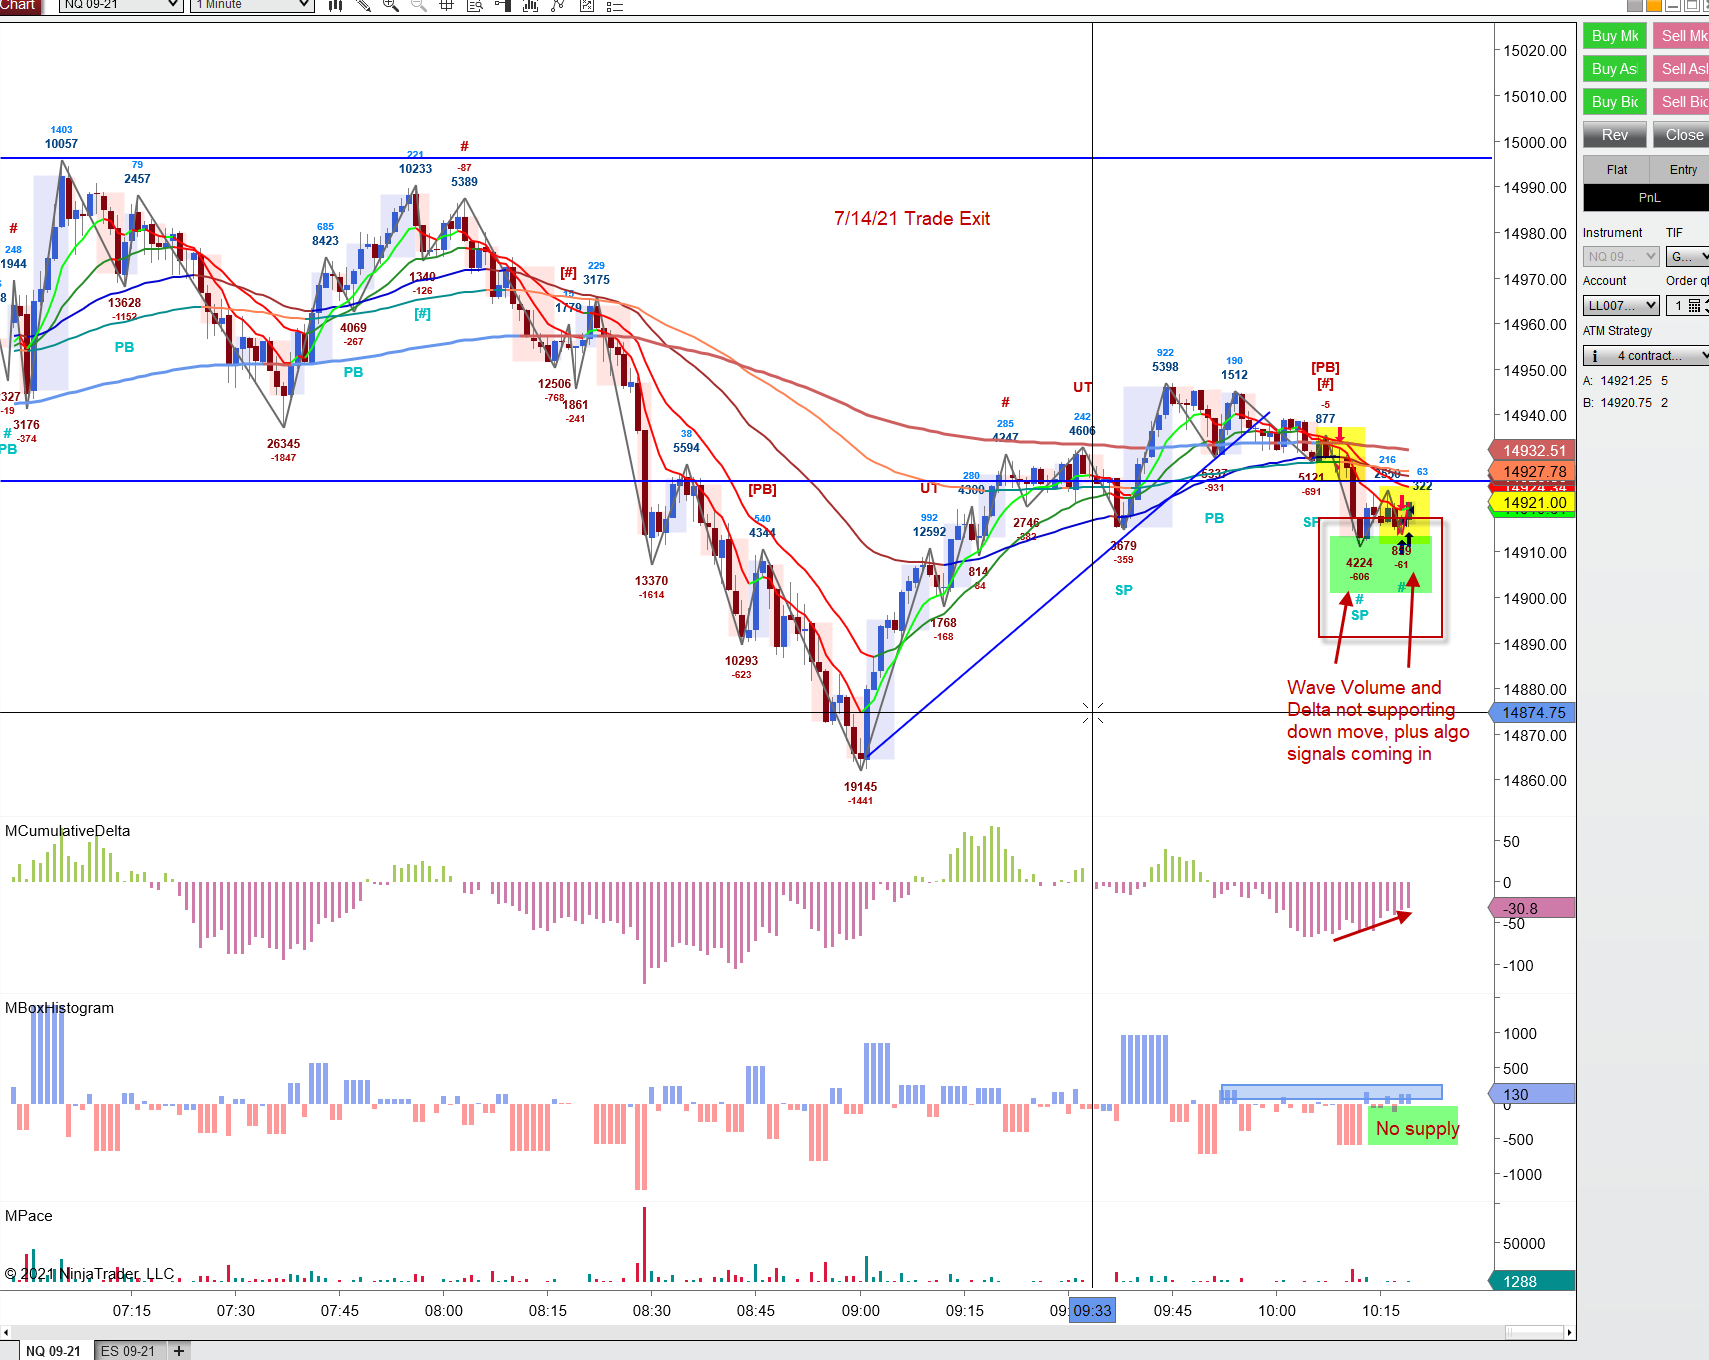Expand the TIF dropdown

point(1688,256)
